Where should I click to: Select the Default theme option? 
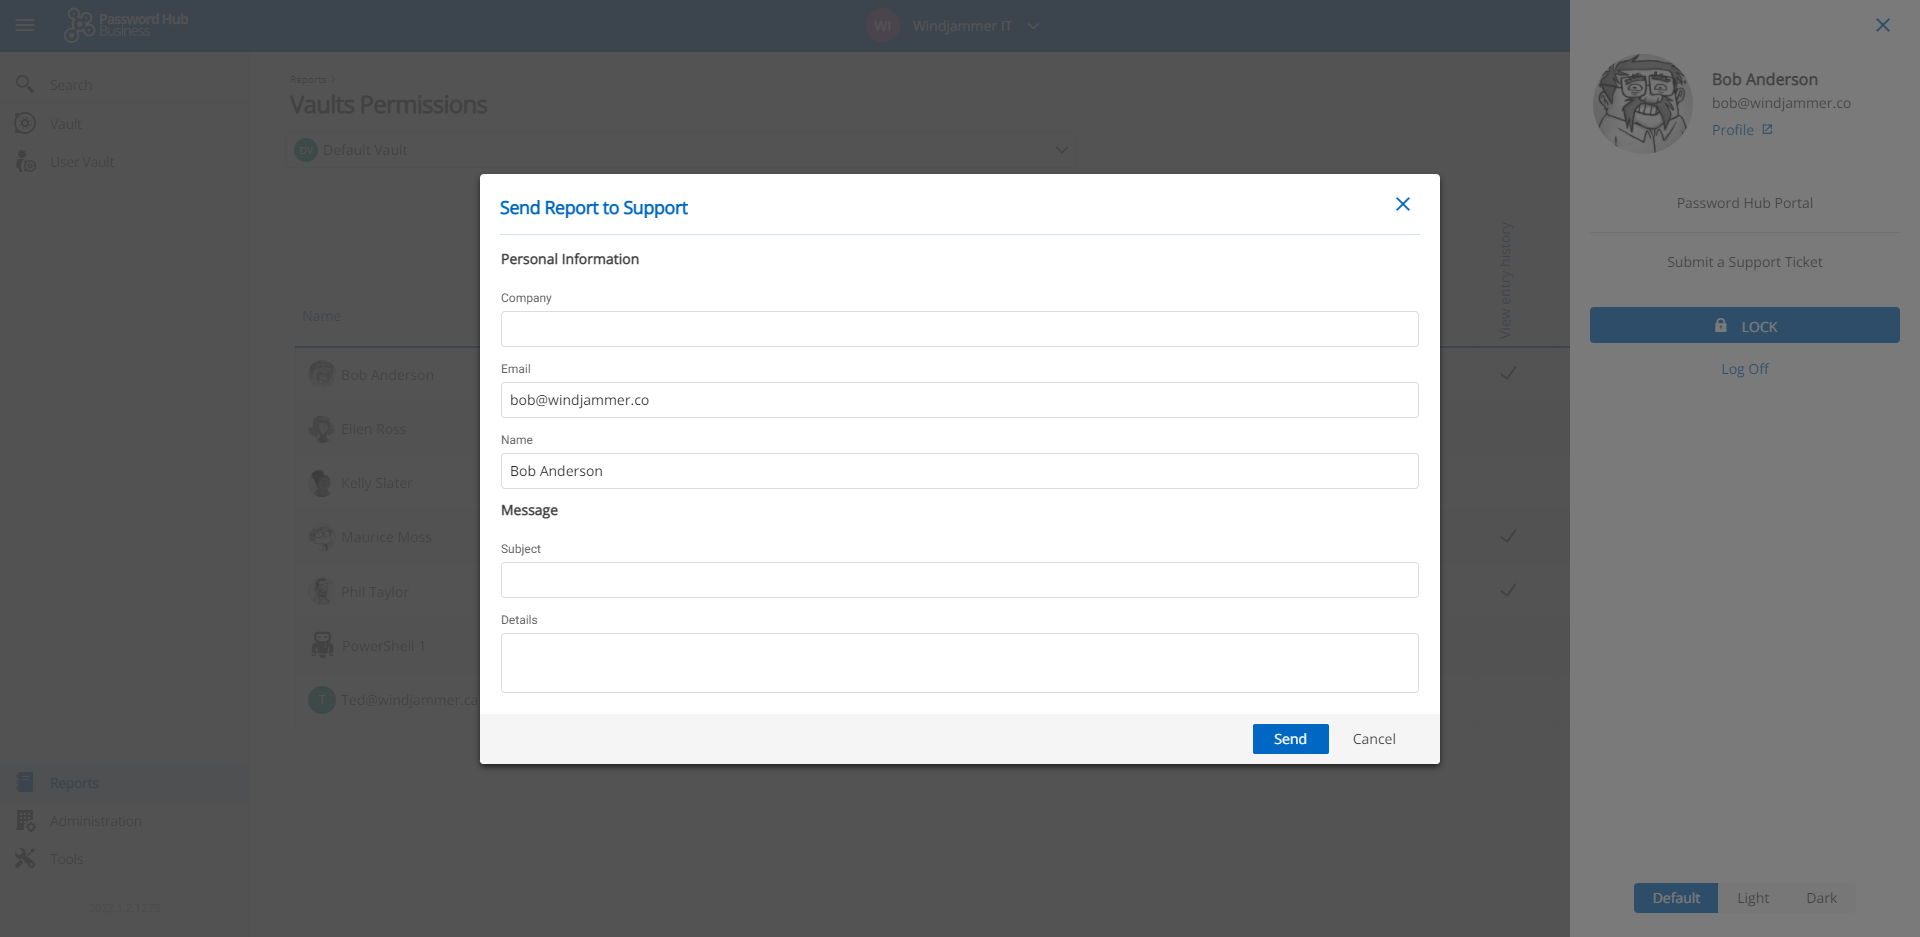coord(1675,898)
